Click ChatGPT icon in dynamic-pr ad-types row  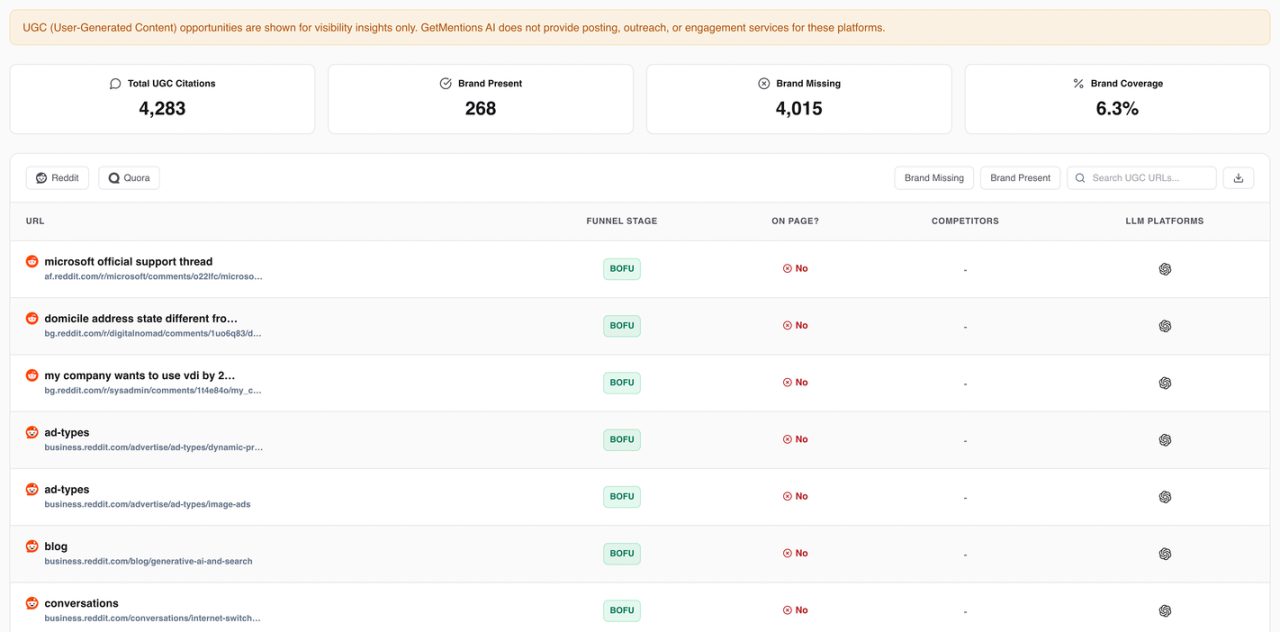[1165, 440]
